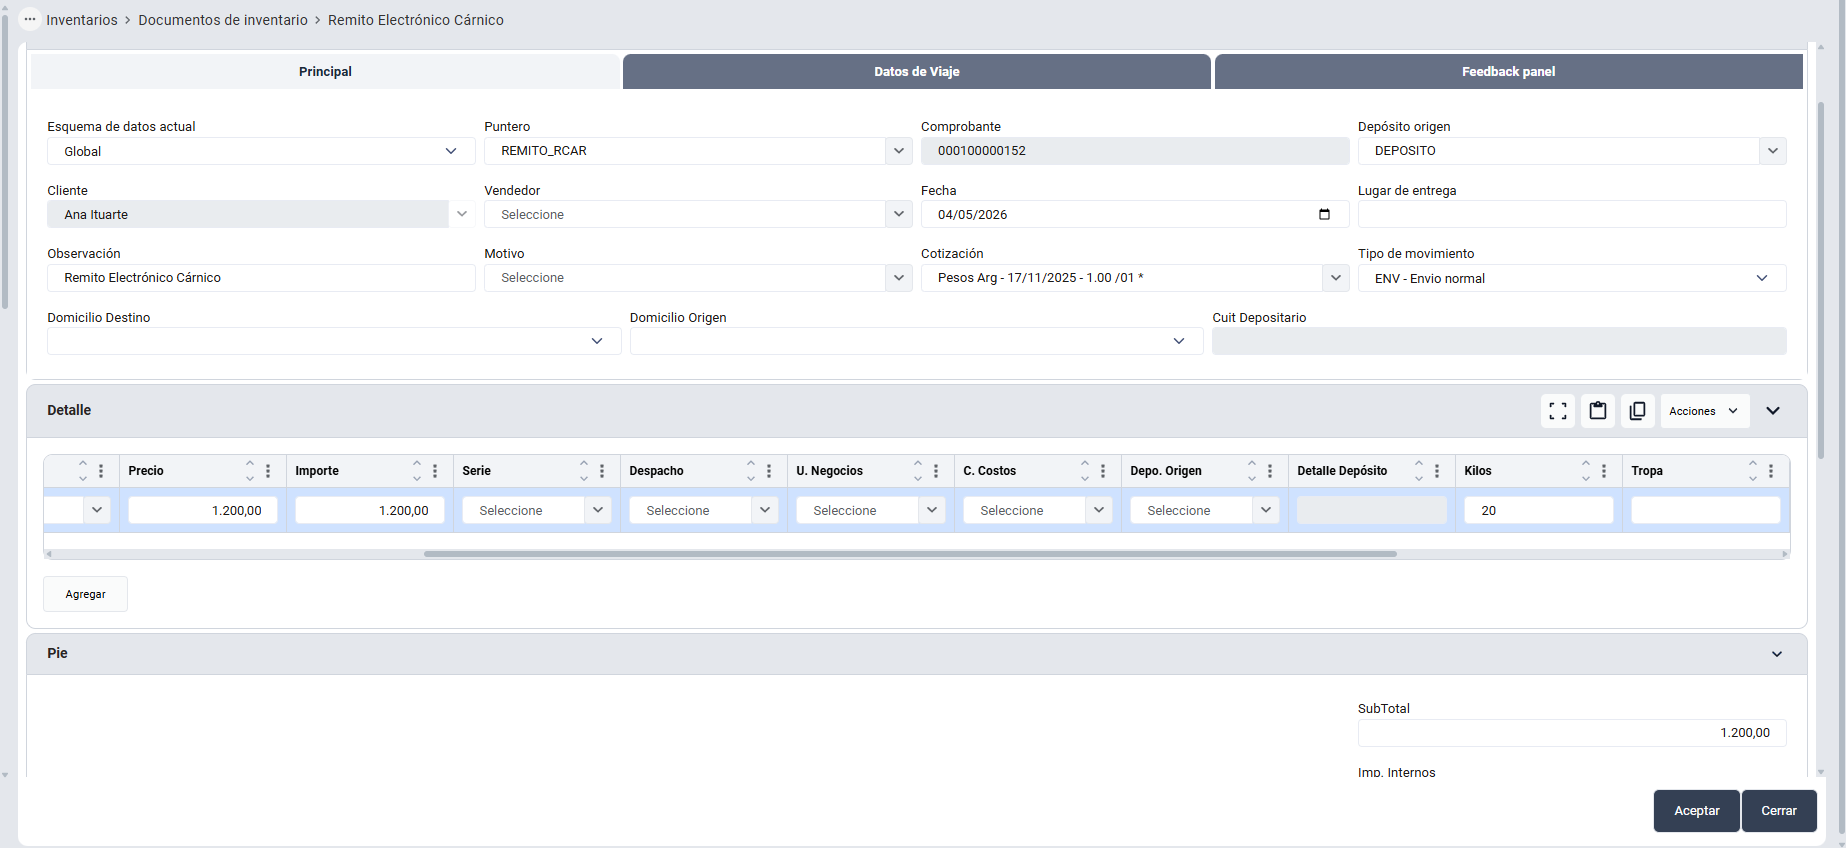Open the Fecha calendar picker
This screenshot has height=848, width=1846.
(x=1325, y=214)
